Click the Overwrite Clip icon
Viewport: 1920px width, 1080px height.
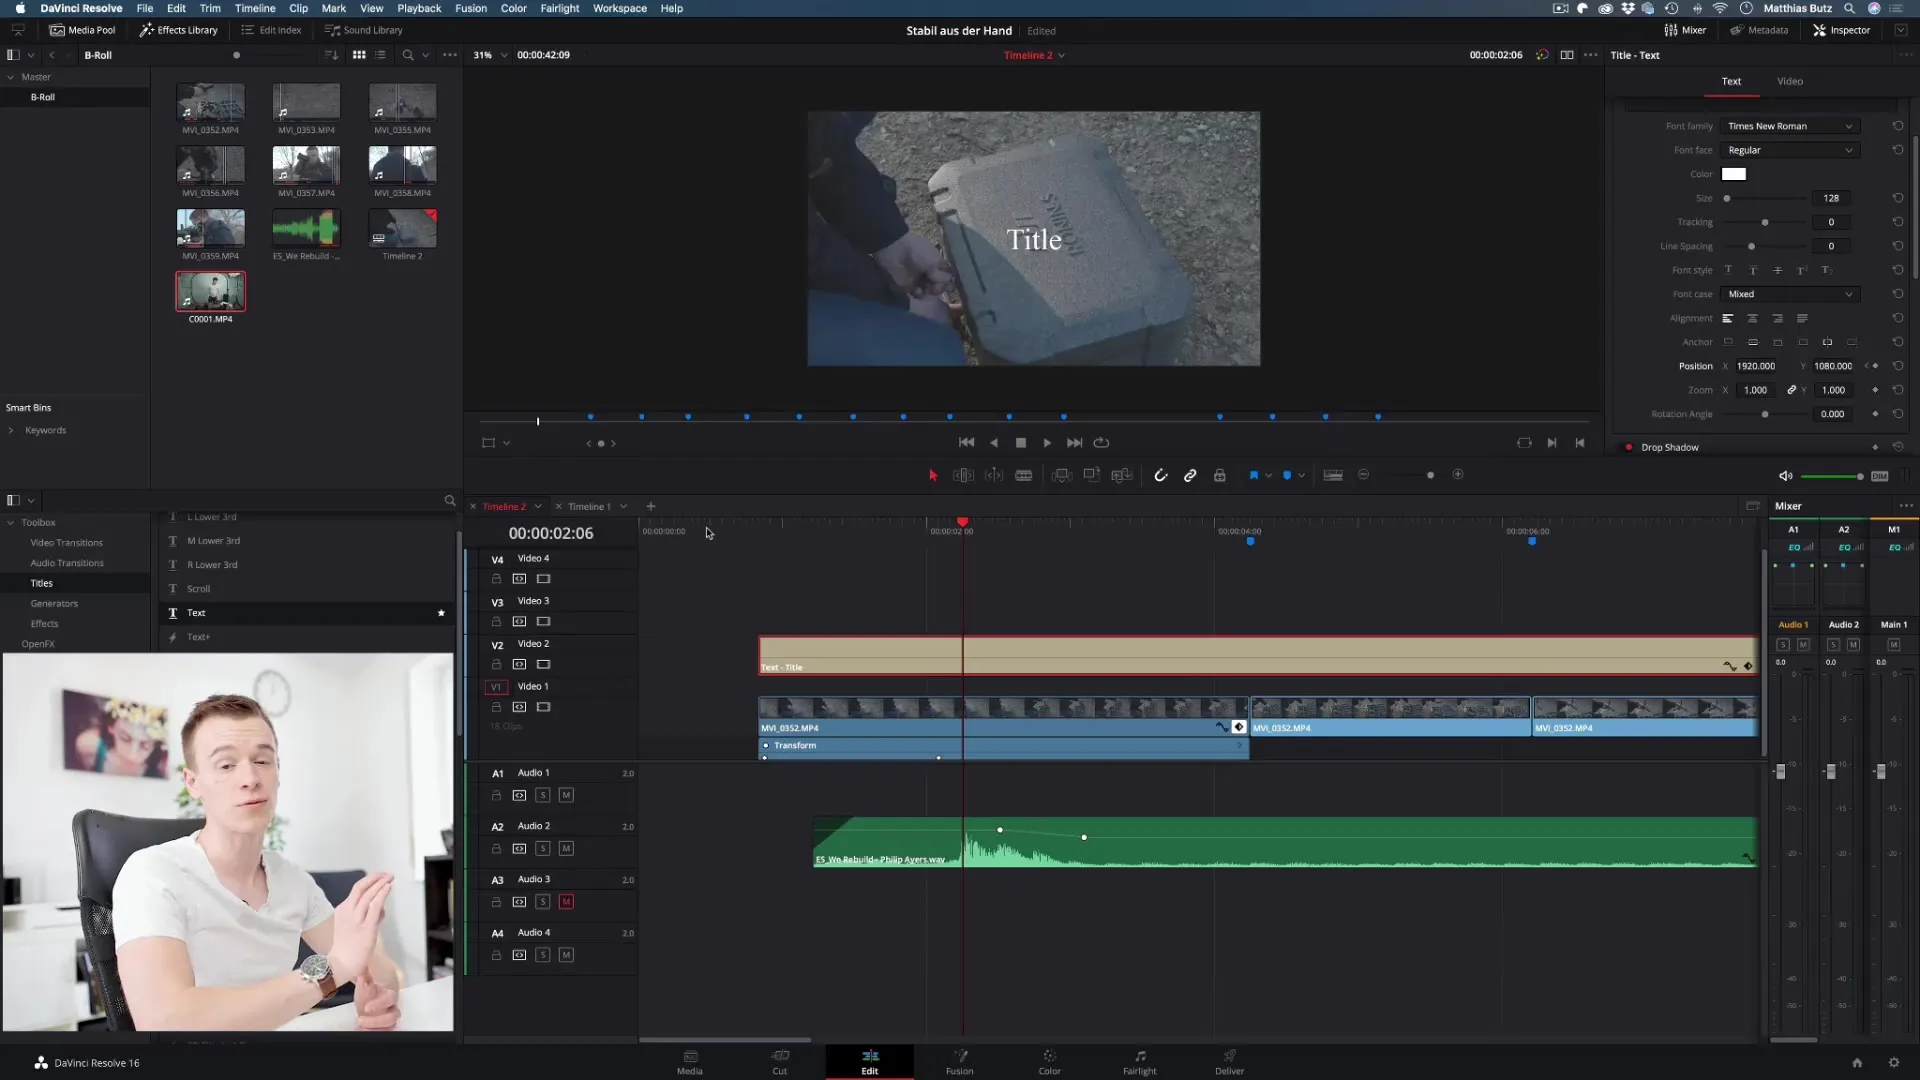[1092, 476]
